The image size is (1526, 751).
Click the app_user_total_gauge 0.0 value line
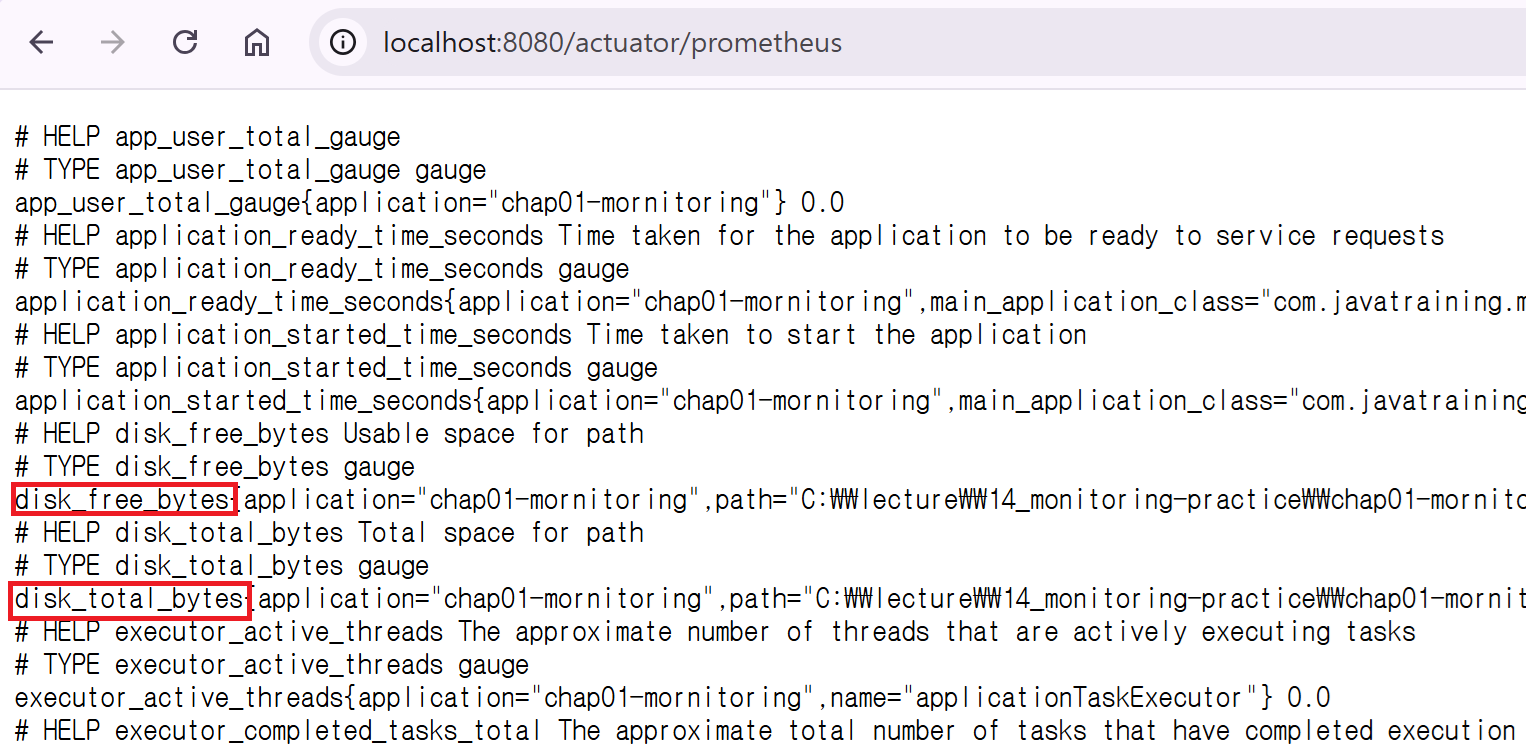[x=429, y=203]
